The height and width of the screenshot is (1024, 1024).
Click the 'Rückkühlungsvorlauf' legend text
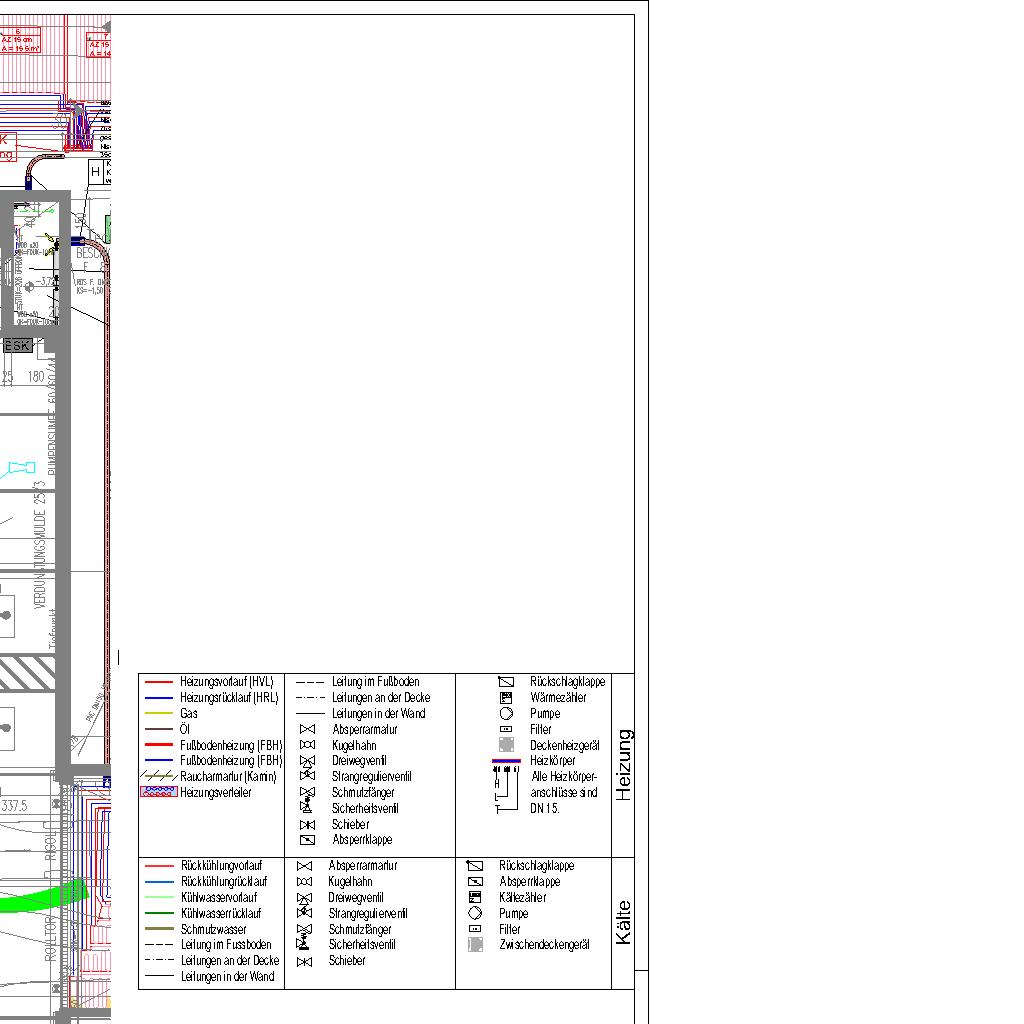pos(221,866)
